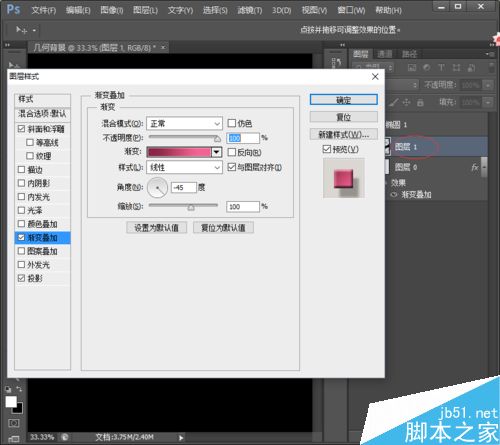Image resolution: width=500 pixels, height=445 pixels.
Task: Open the Layers panel menu icon
Action: [x=489, y=54]
